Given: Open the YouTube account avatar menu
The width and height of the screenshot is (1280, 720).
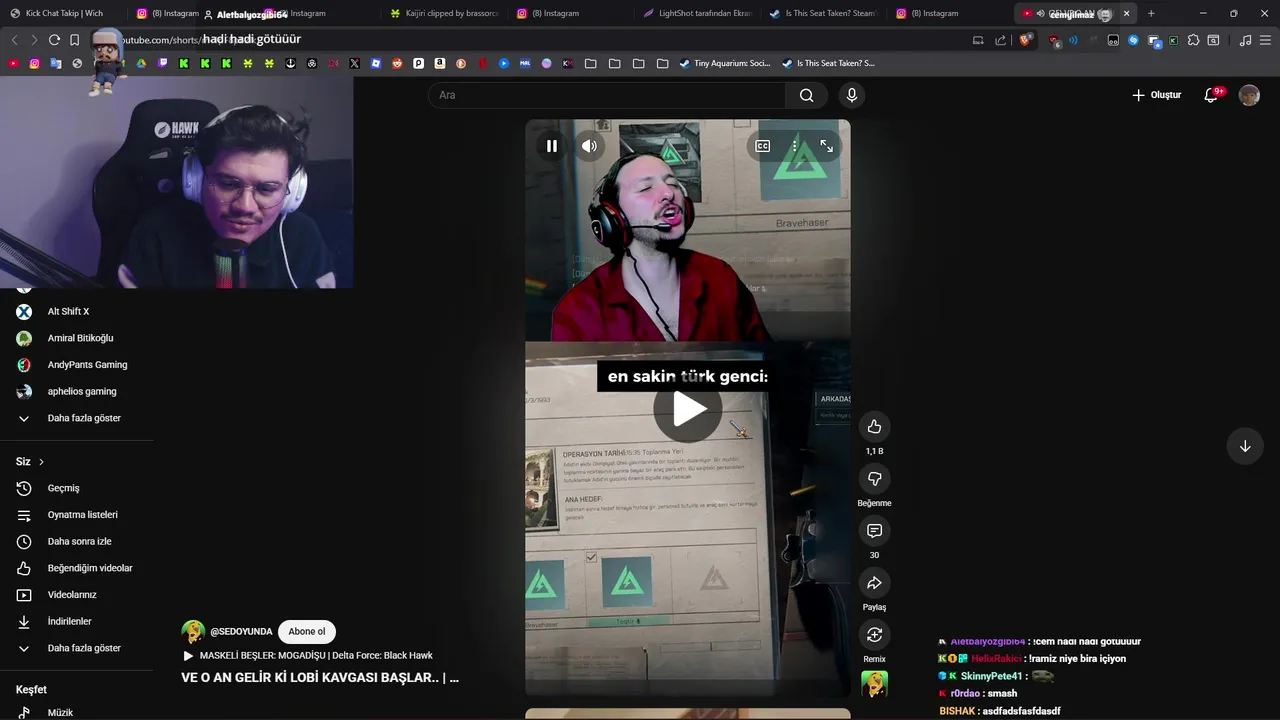Looking at the screenshot, I should 1249,95.
